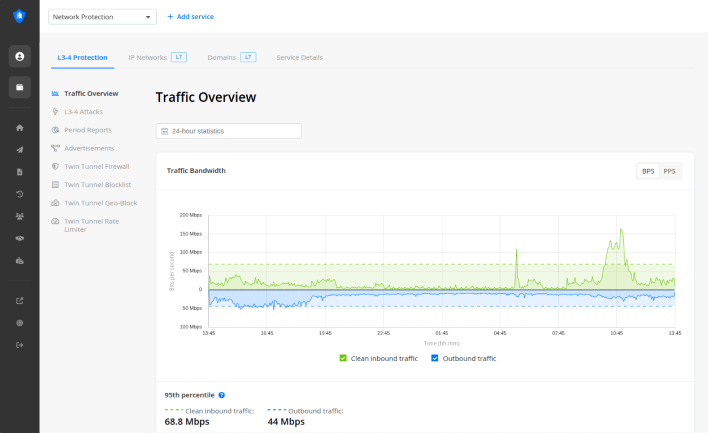
Task: Open the history icon in left sidebar
Action: [x=20, y=194]
